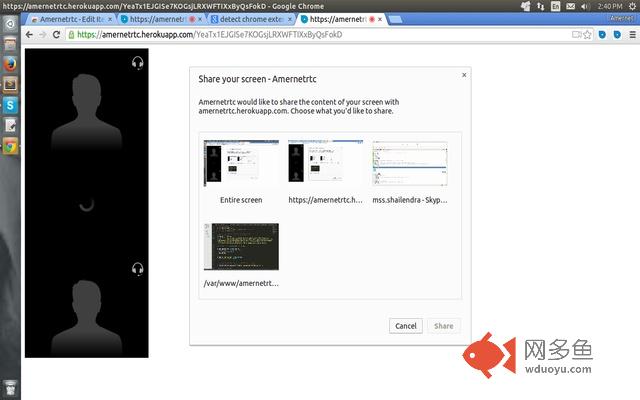Click the headphones icon on top video
The width and height of the screenshot is (640, 400).
(x=138, y=62)
